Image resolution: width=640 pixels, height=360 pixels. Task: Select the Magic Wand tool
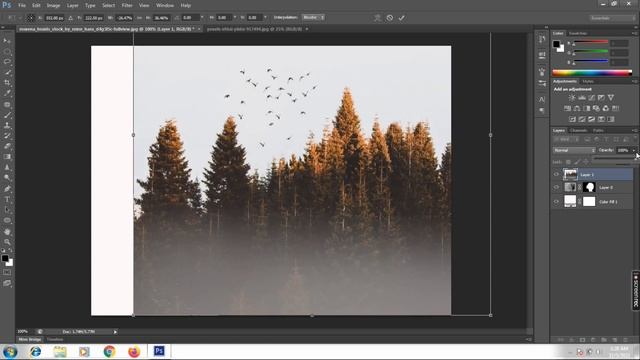pyautogui.click(x=7, y=73)
